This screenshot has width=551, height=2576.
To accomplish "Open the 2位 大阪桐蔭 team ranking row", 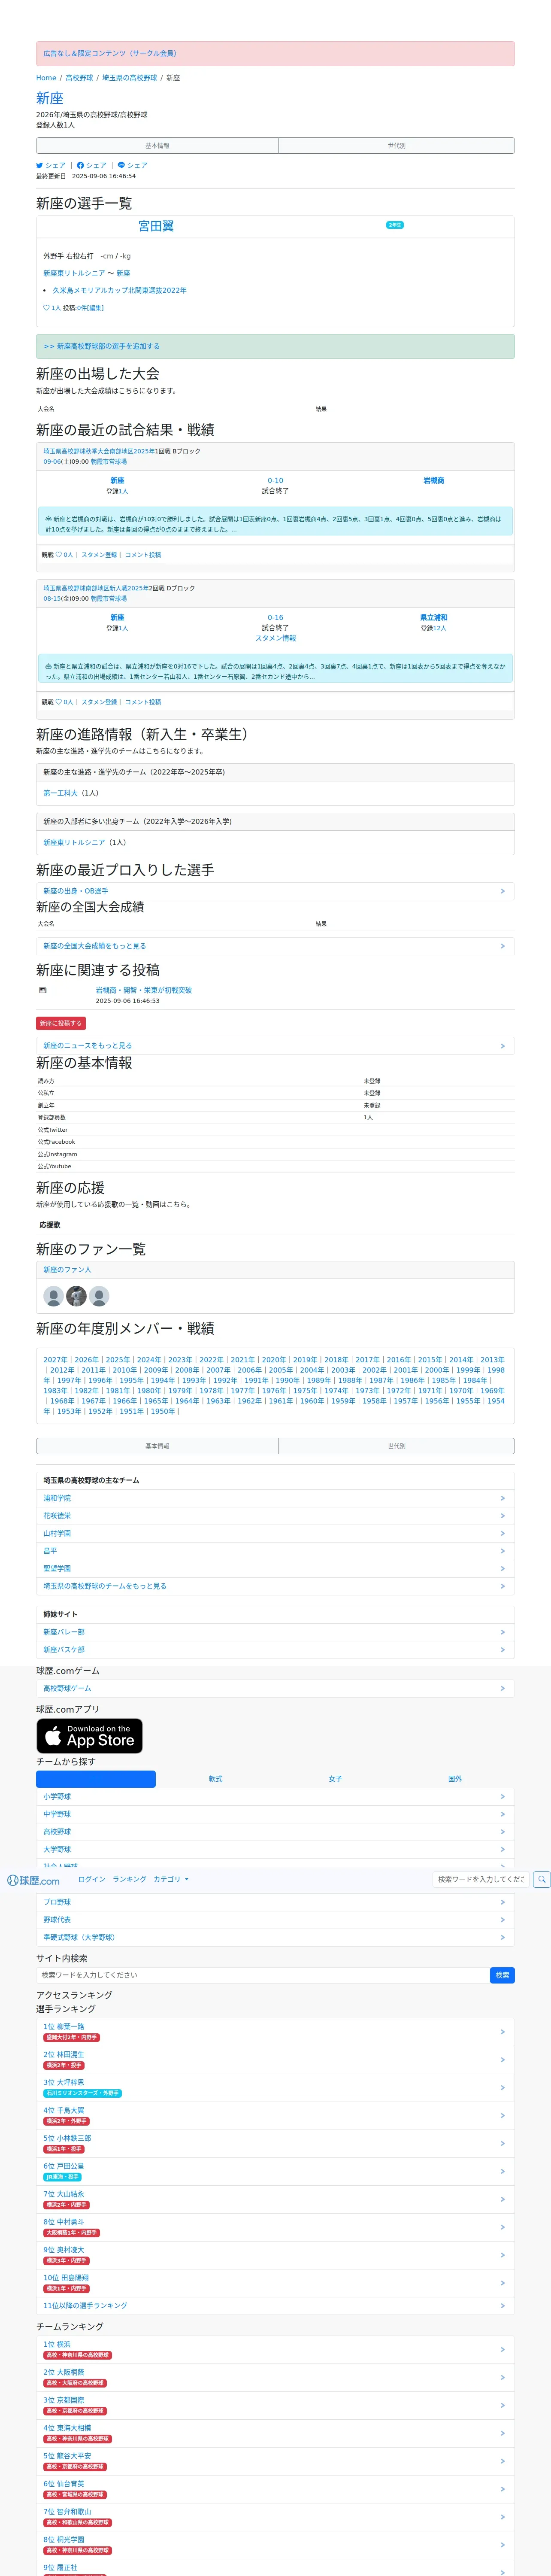I will tap(275, 2378).
